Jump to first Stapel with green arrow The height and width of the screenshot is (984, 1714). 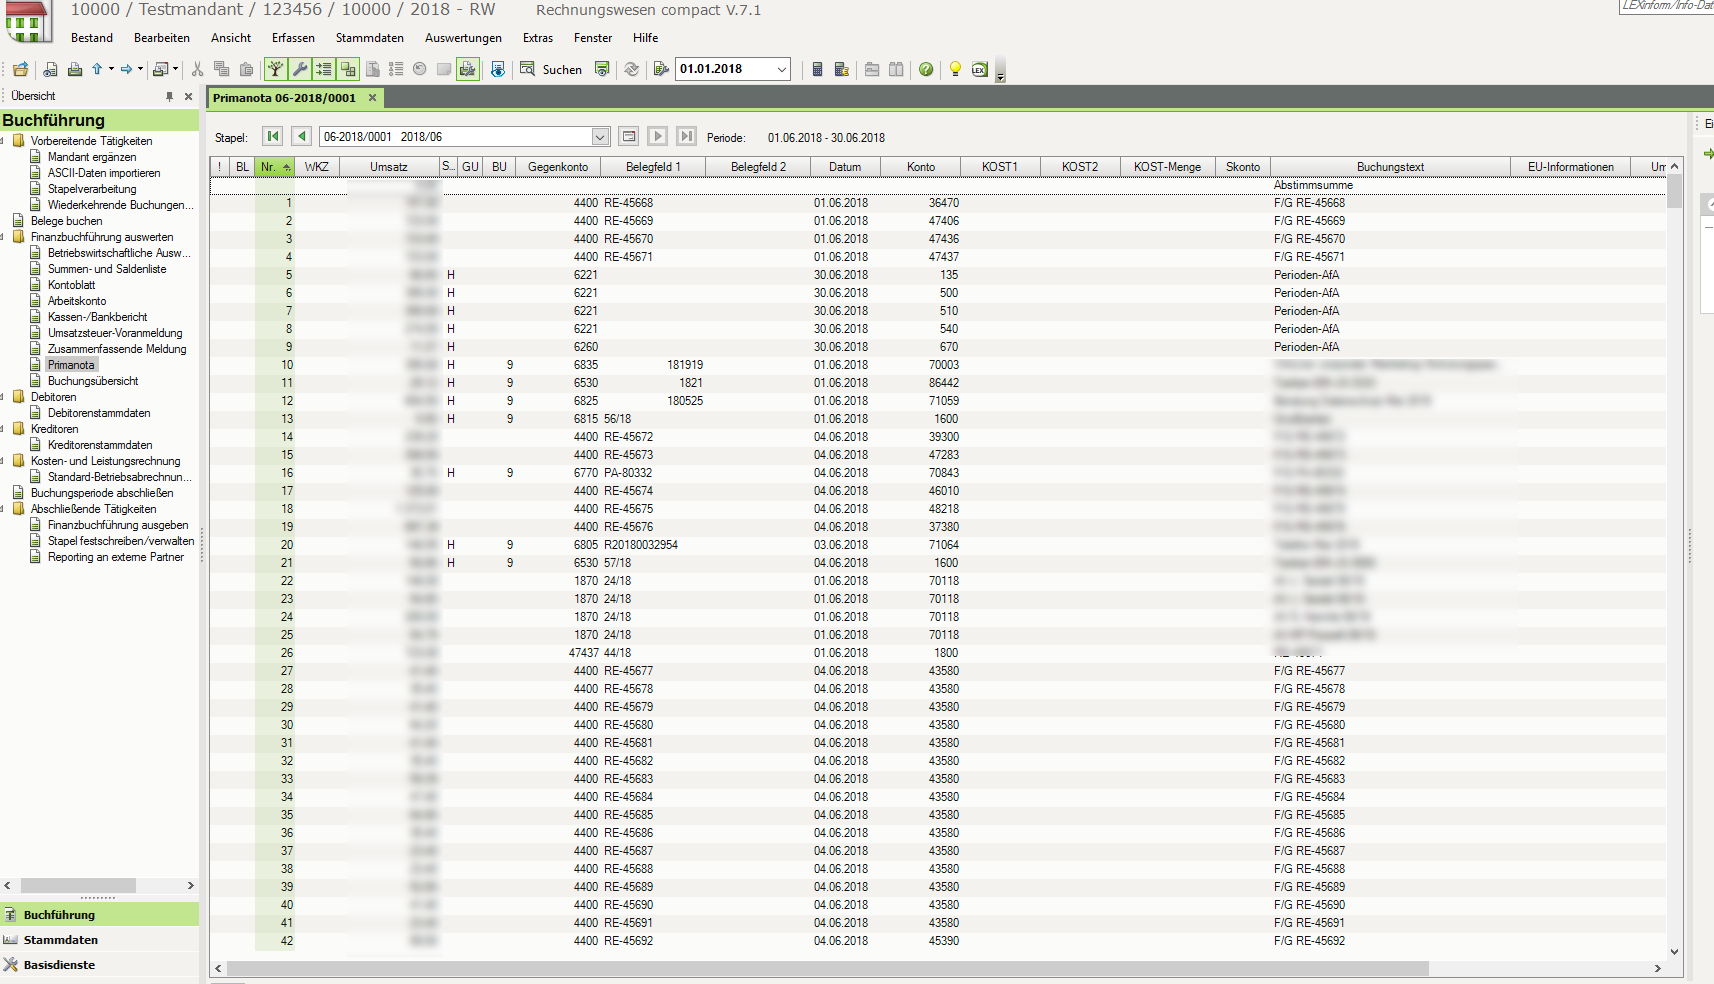[x=272, y=136]
